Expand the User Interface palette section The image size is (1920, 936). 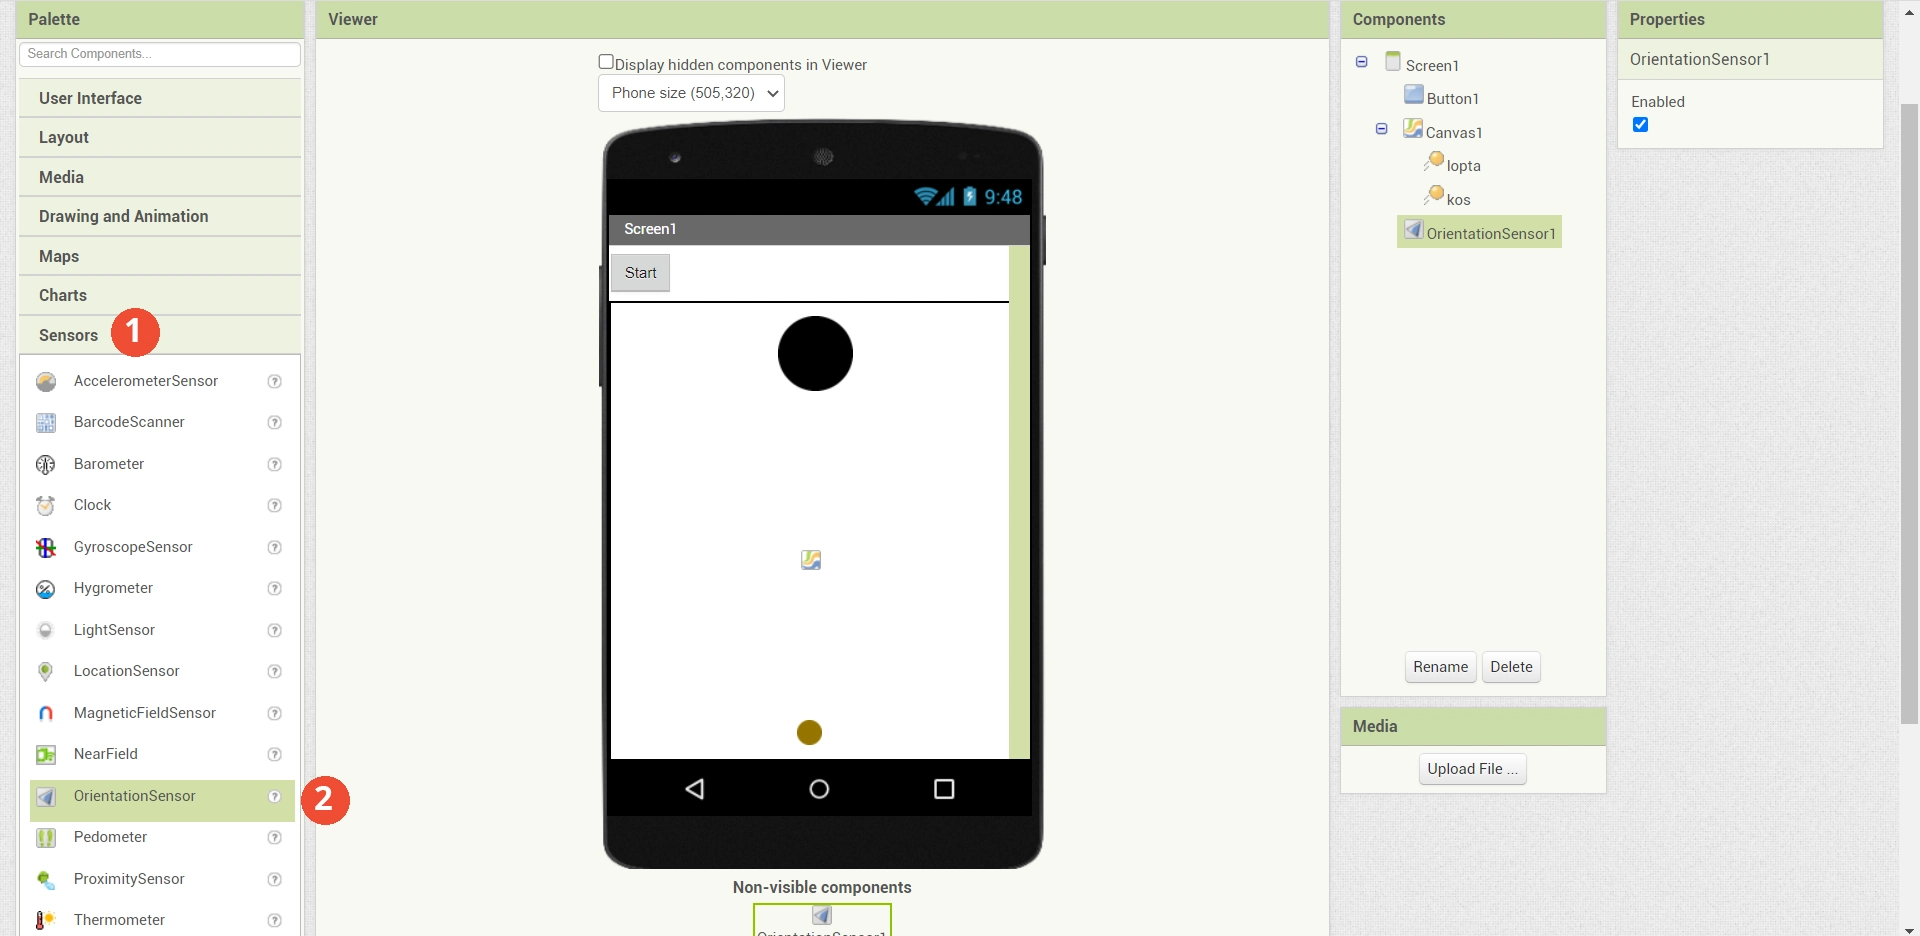pyautogui.click(x=160, y=98)
